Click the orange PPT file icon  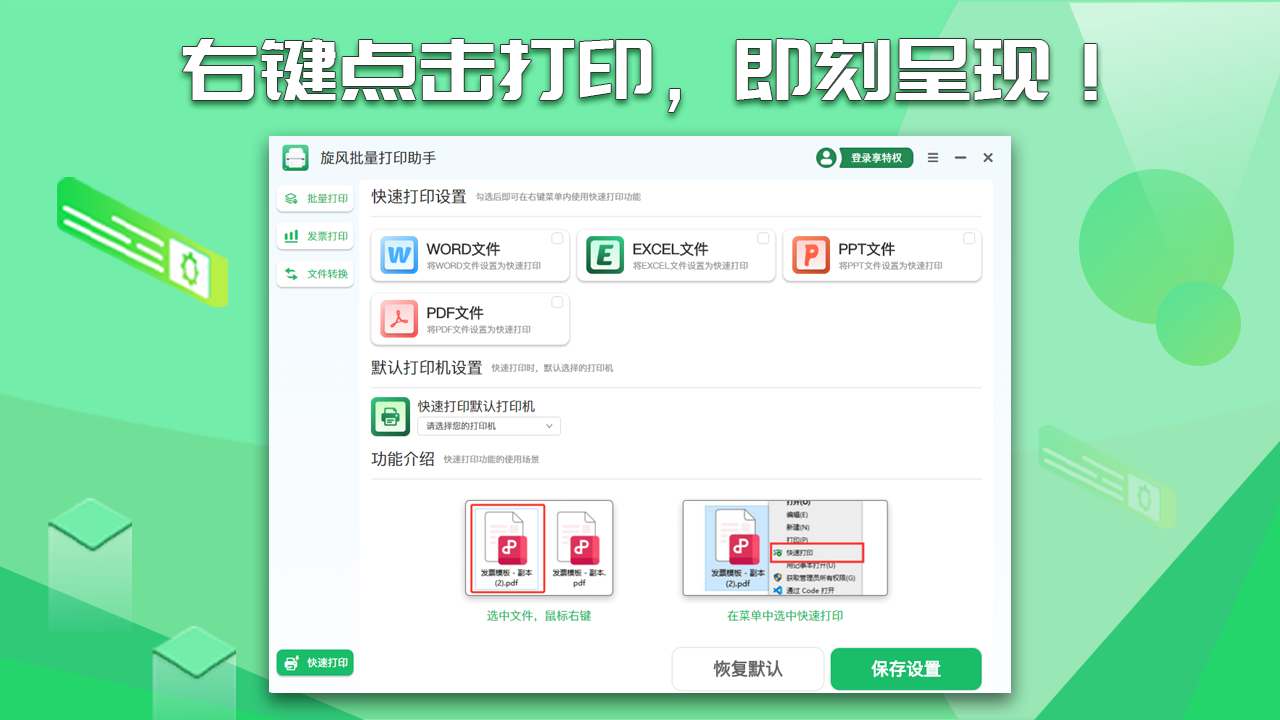click(812, 255)
